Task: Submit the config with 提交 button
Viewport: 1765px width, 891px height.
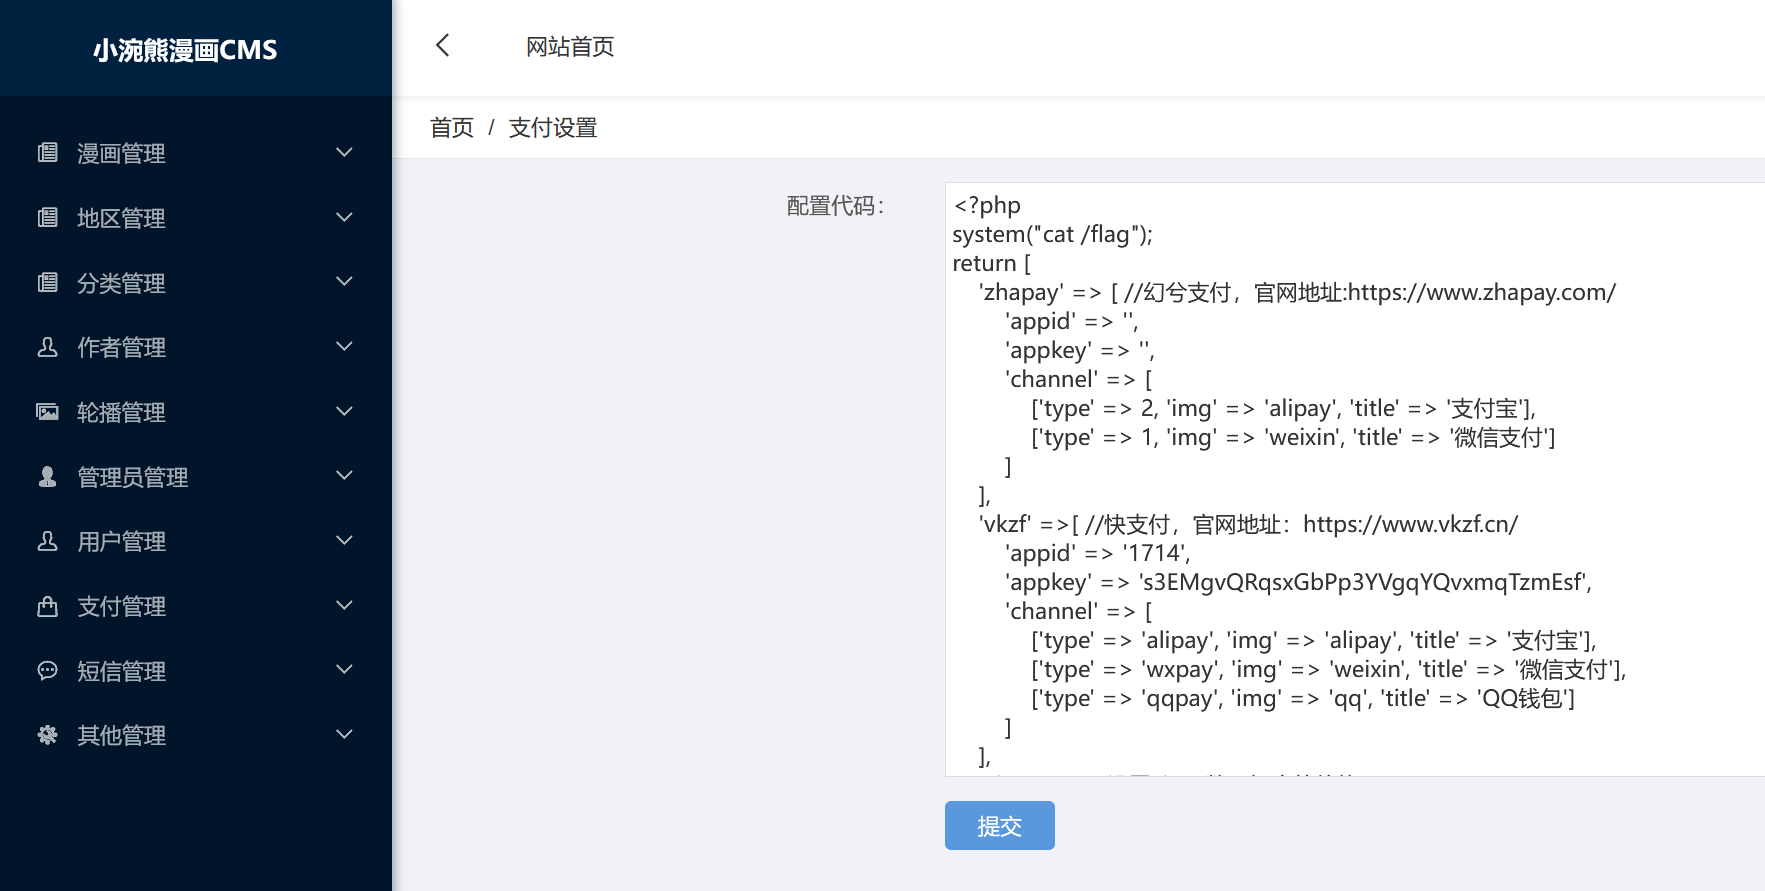Action: coord(999,825)
